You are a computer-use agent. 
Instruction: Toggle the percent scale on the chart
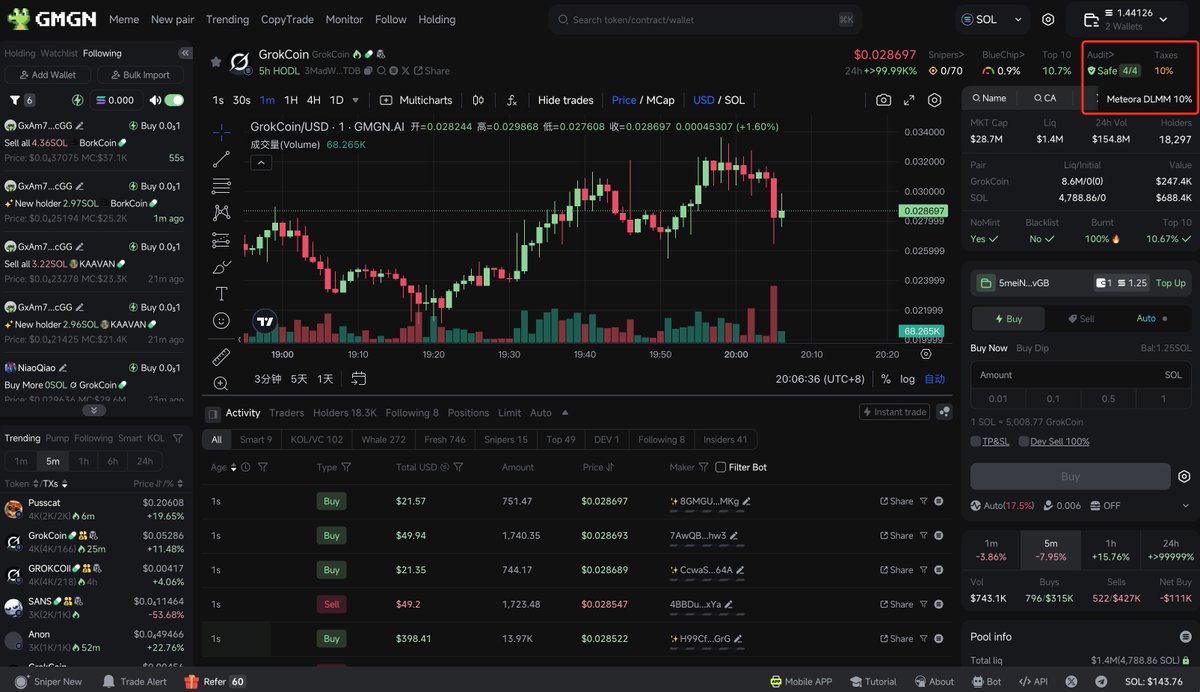[885, 379]
